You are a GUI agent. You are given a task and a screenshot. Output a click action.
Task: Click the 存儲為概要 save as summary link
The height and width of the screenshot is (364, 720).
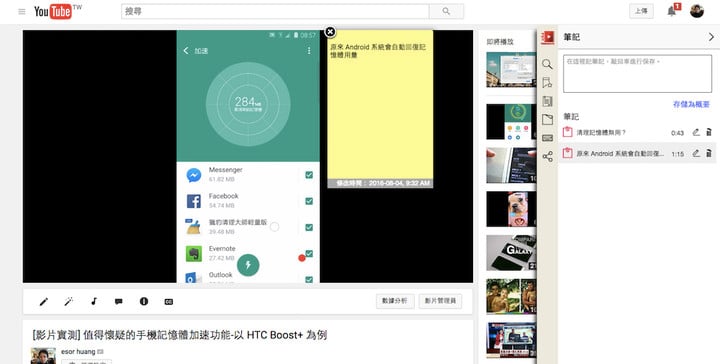(x=691, y=105)
